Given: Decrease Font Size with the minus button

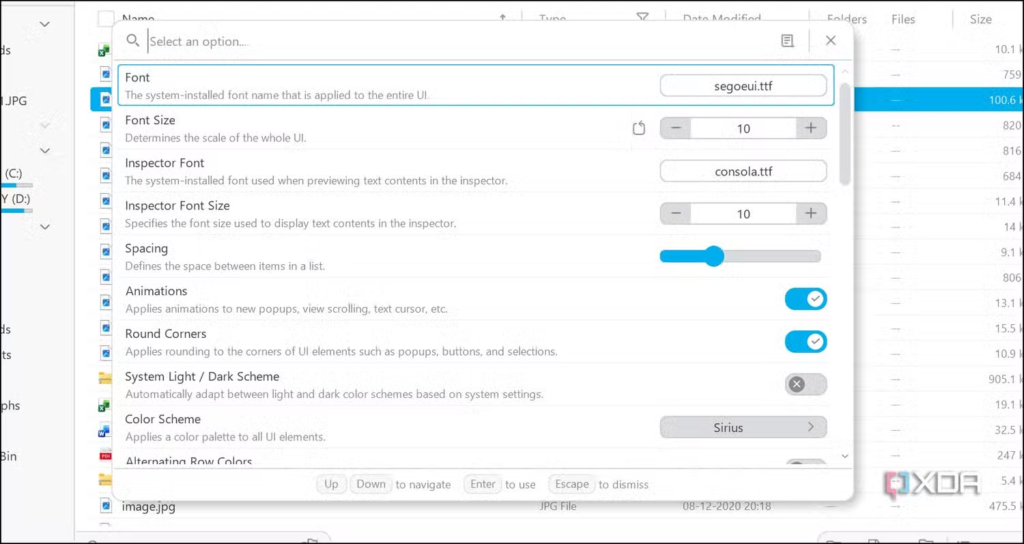Looking at the screenshot, I should point(676,128).
